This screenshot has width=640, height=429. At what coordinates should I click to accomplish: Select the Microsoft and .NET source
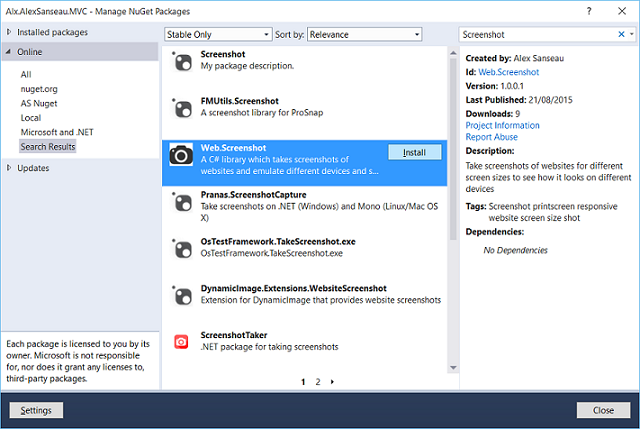point(57,132)
